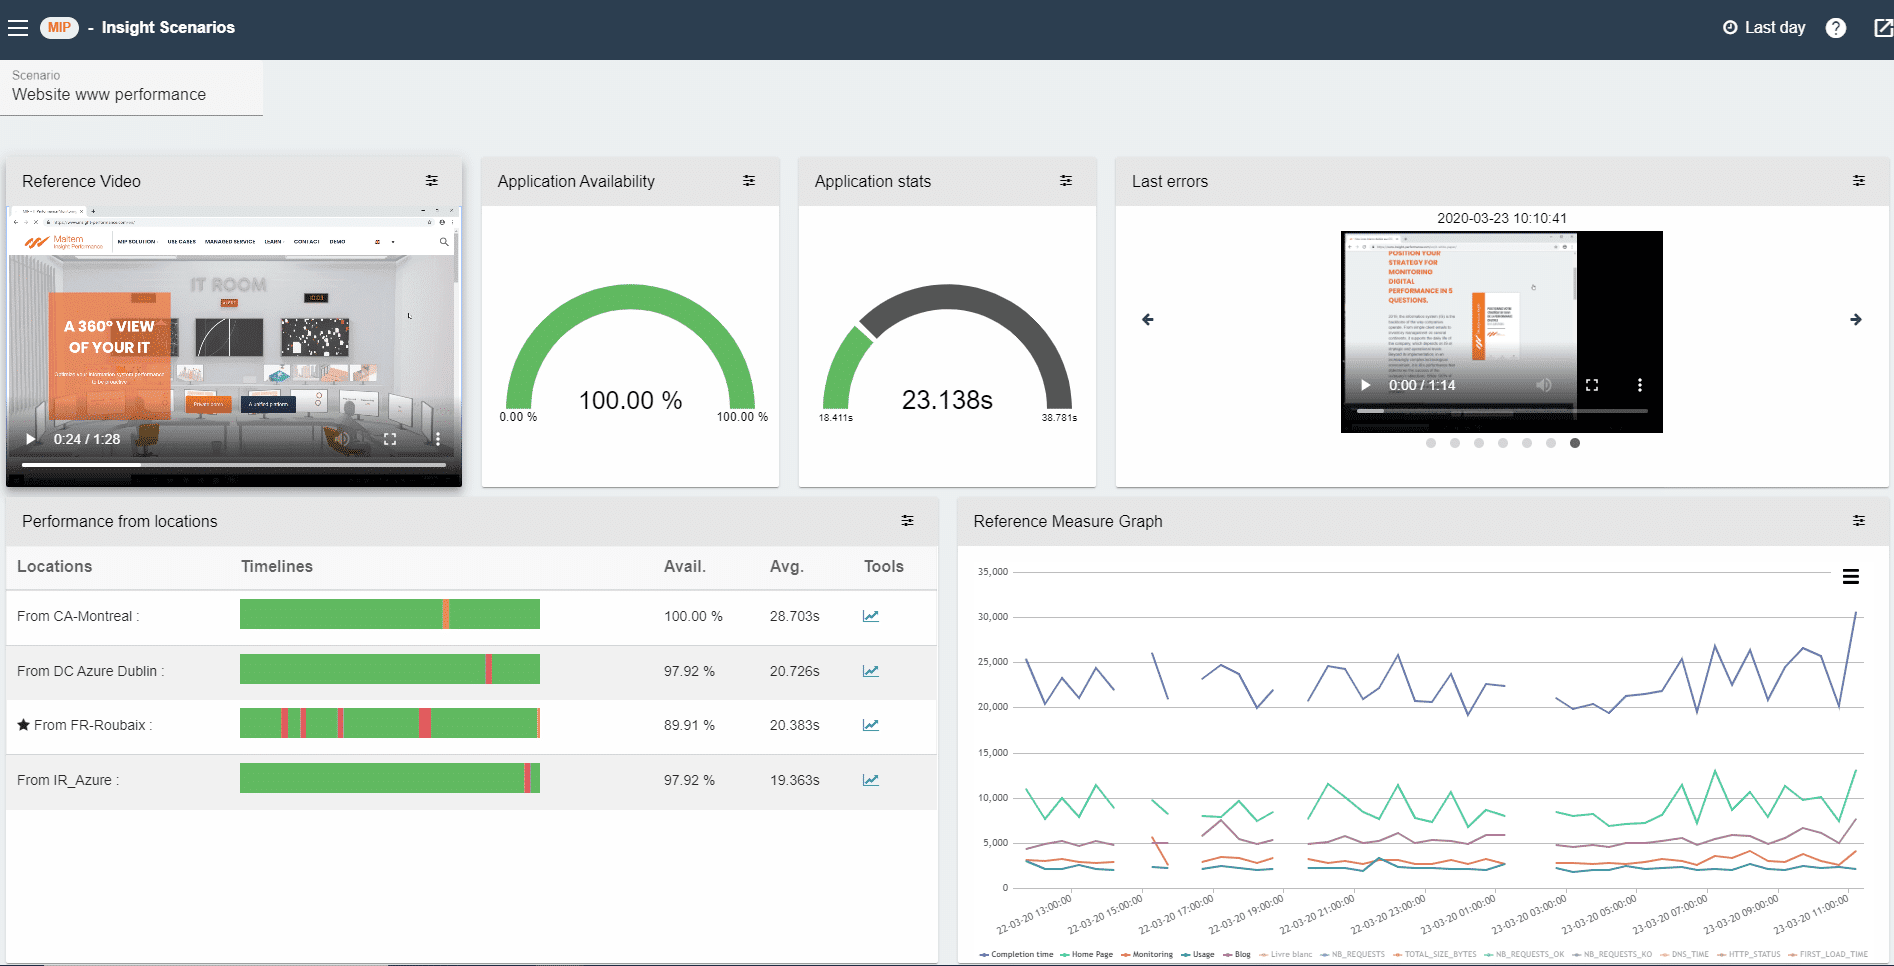Screen dimensions: 1894x966
Task: Open Reference Video panel settings
Action: [x=432, y=181]
